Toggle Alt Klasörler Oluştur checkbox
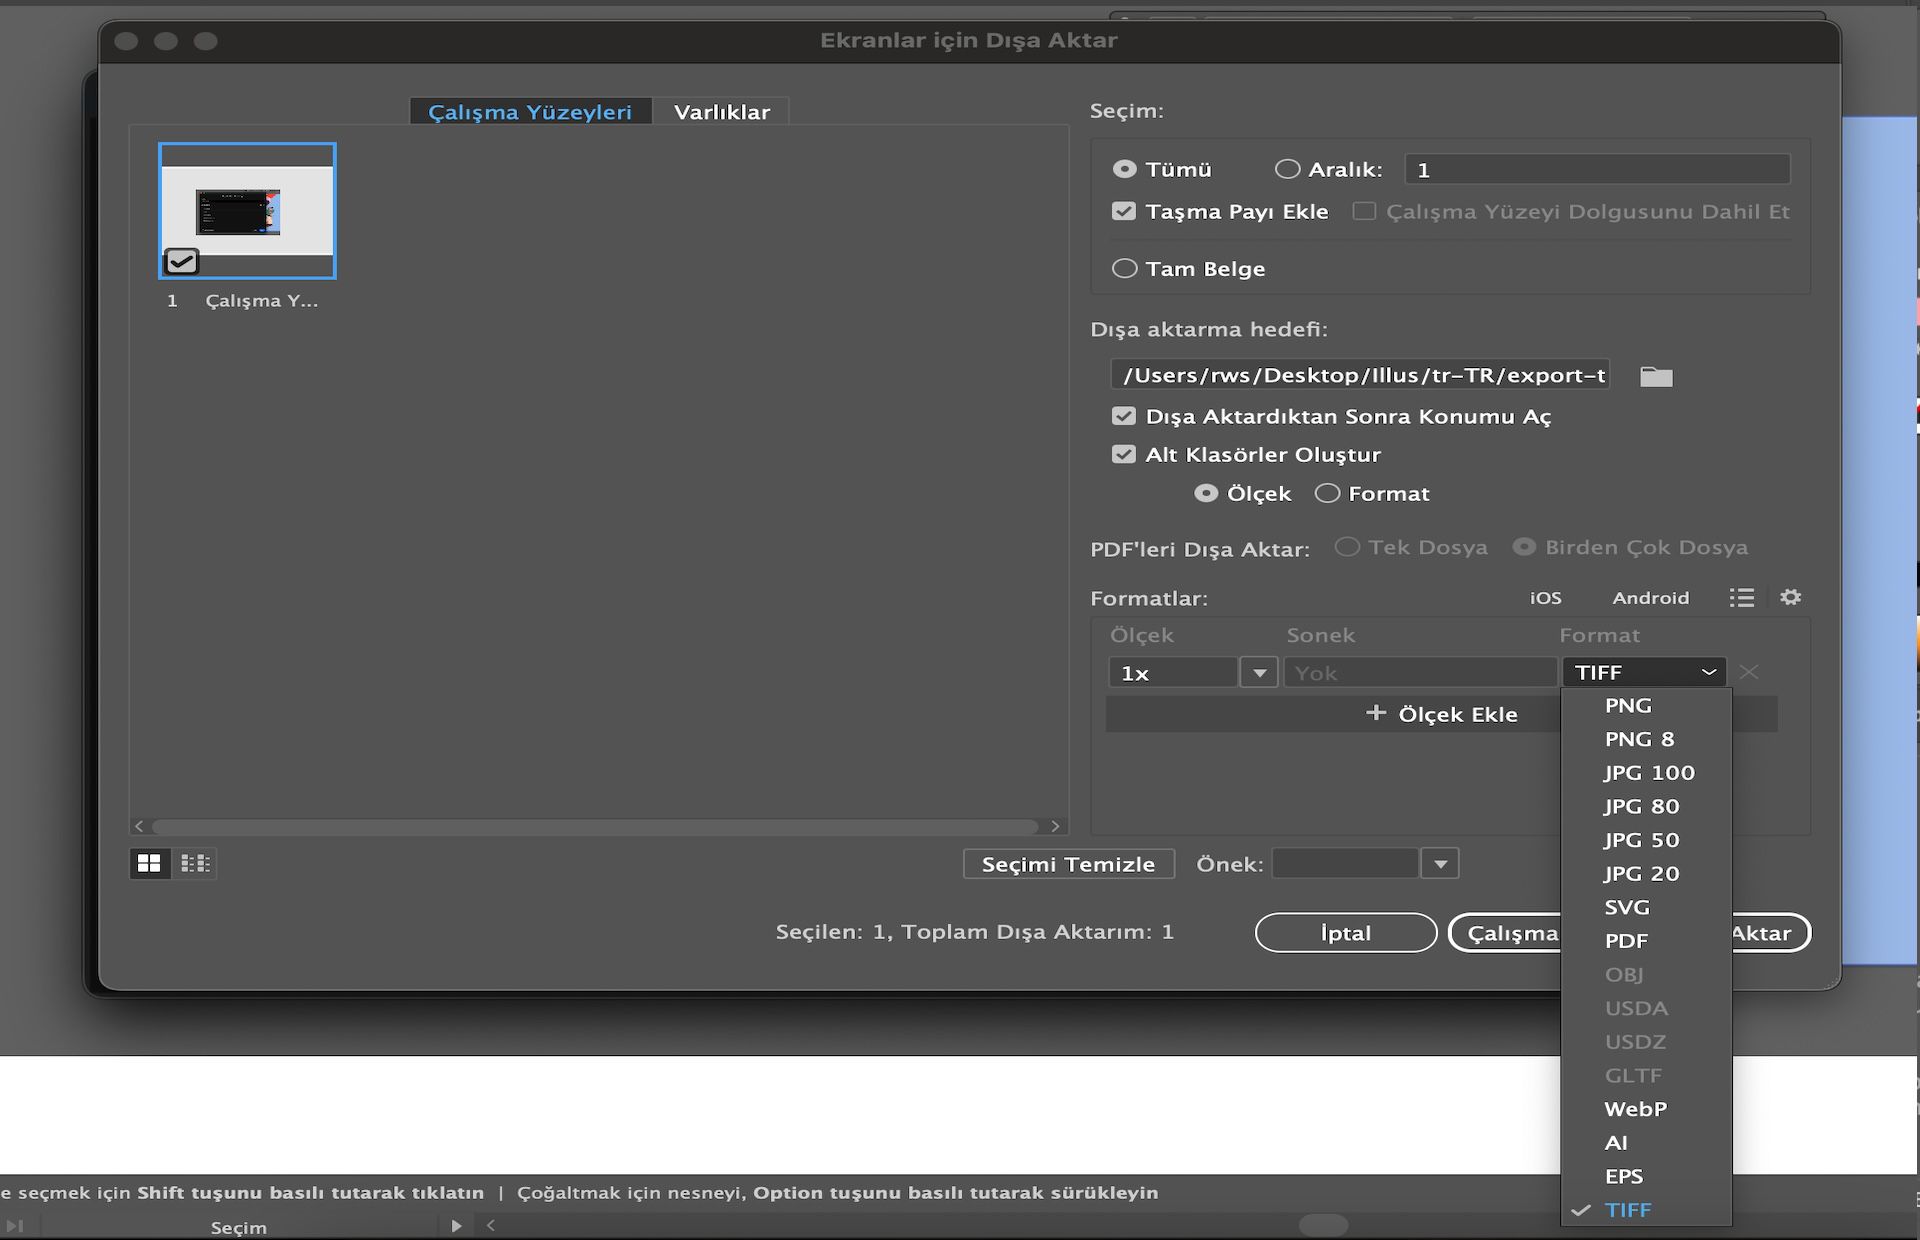 (1124, 454)
